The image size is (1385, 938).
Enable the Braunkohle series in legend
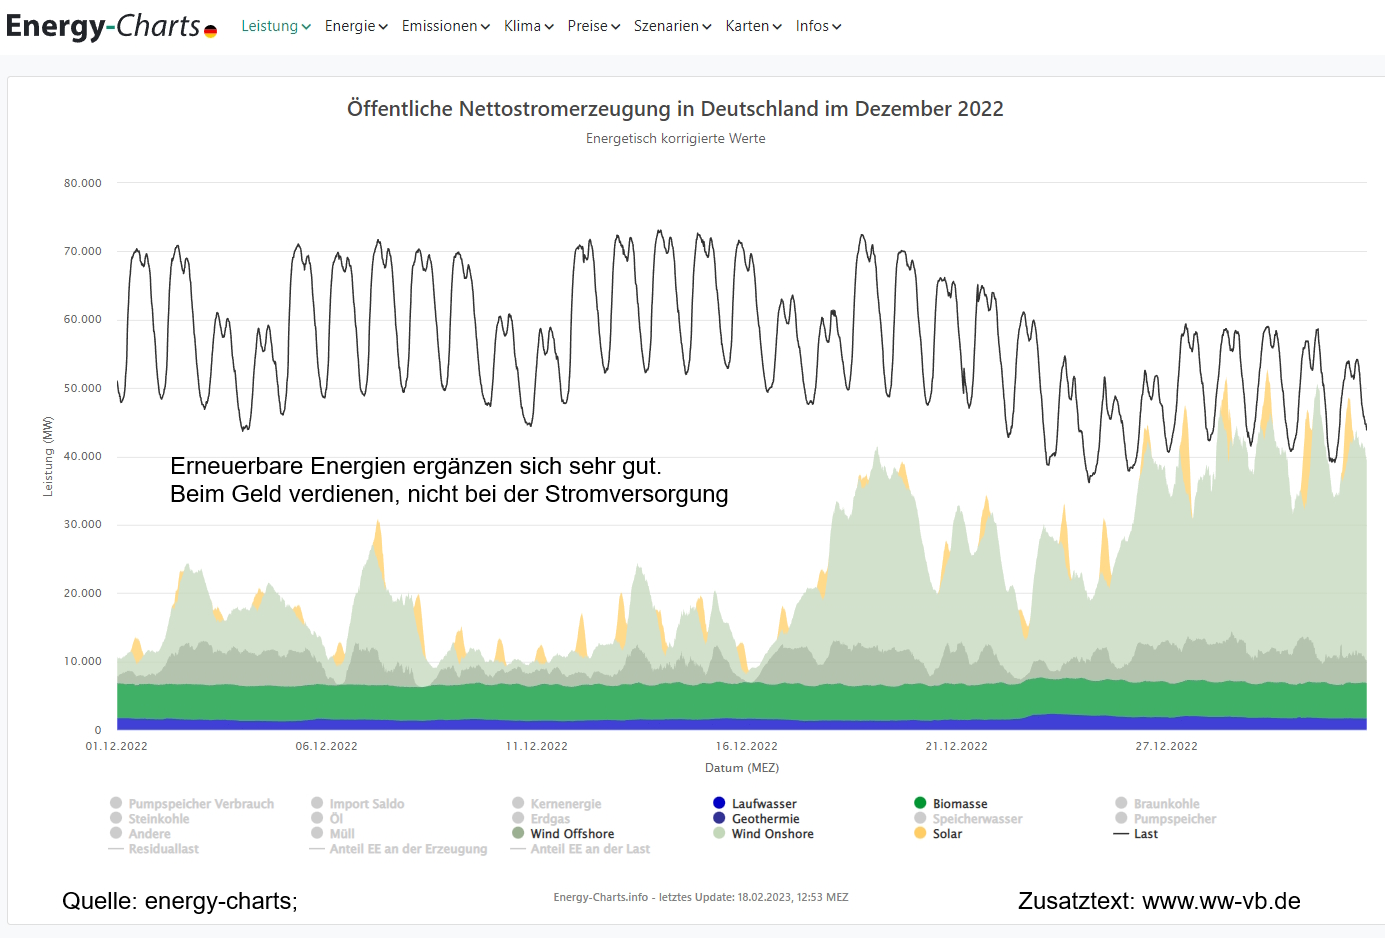[1166, 804]
